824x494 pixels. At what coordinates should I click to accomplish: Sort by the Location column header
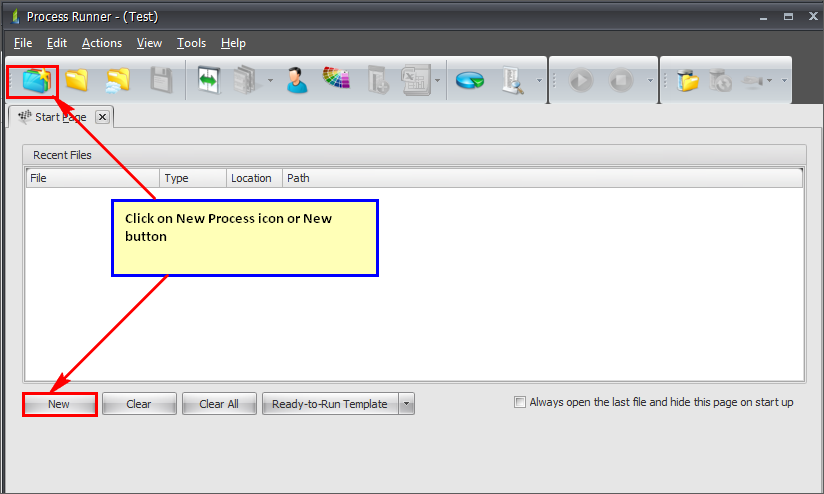tap(254, 178)
